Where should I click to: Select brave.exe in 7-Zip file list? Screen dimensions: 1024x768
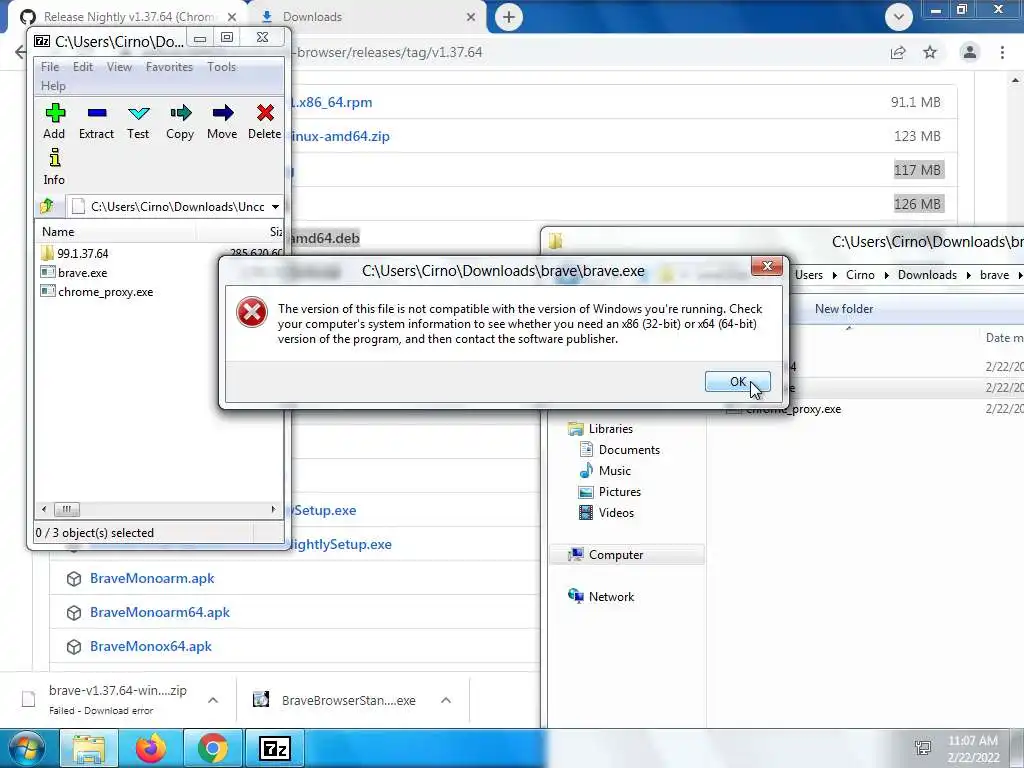coord(74,273)
